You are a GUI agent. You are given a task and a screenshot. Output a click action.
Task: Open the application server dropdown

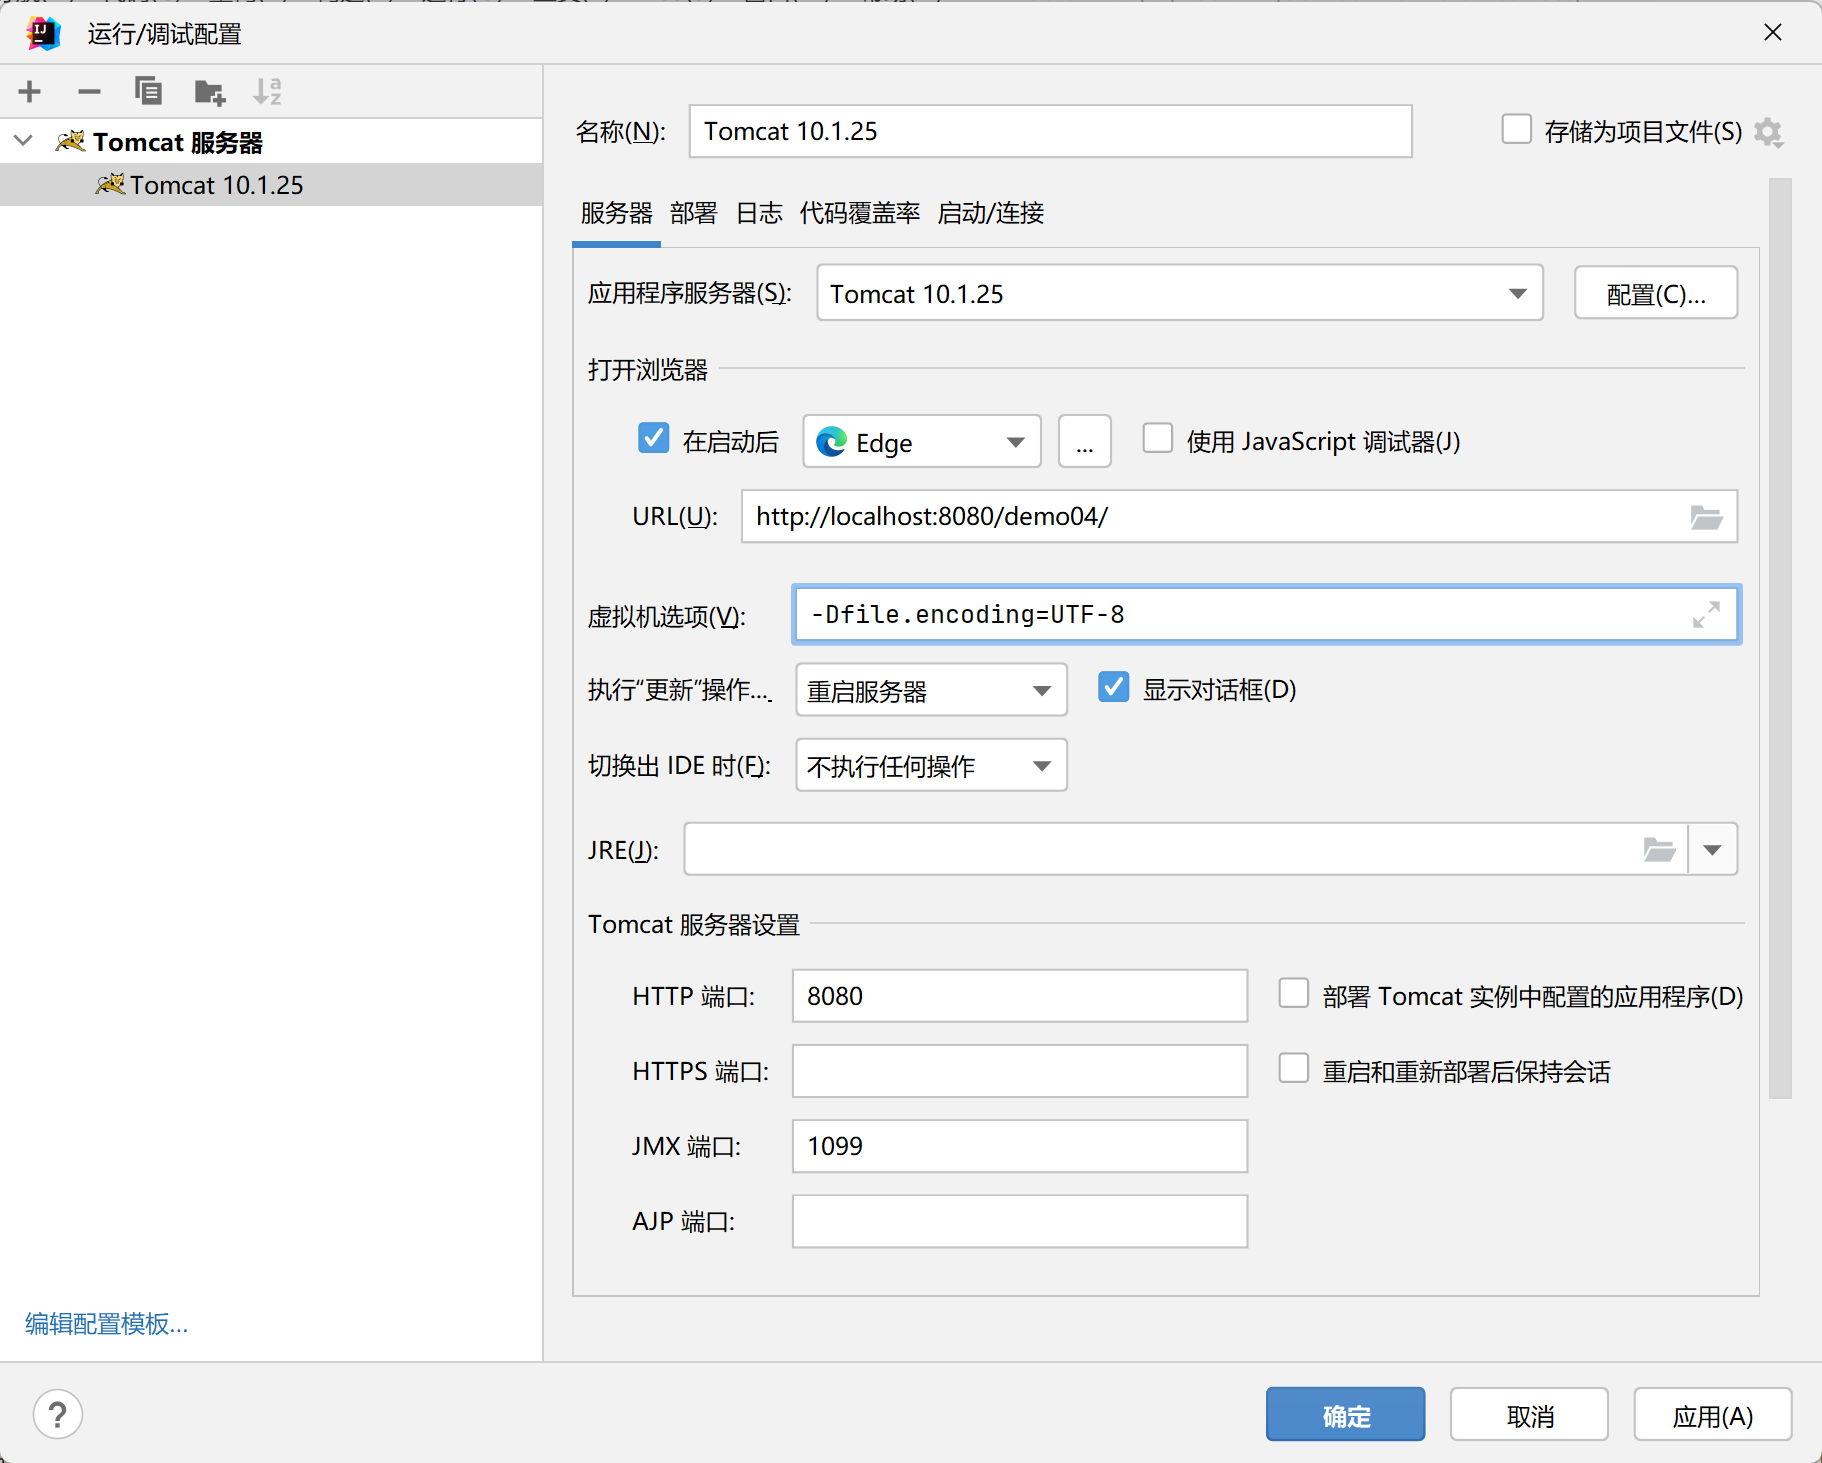pyautogui.click(x=1180, y=293)
